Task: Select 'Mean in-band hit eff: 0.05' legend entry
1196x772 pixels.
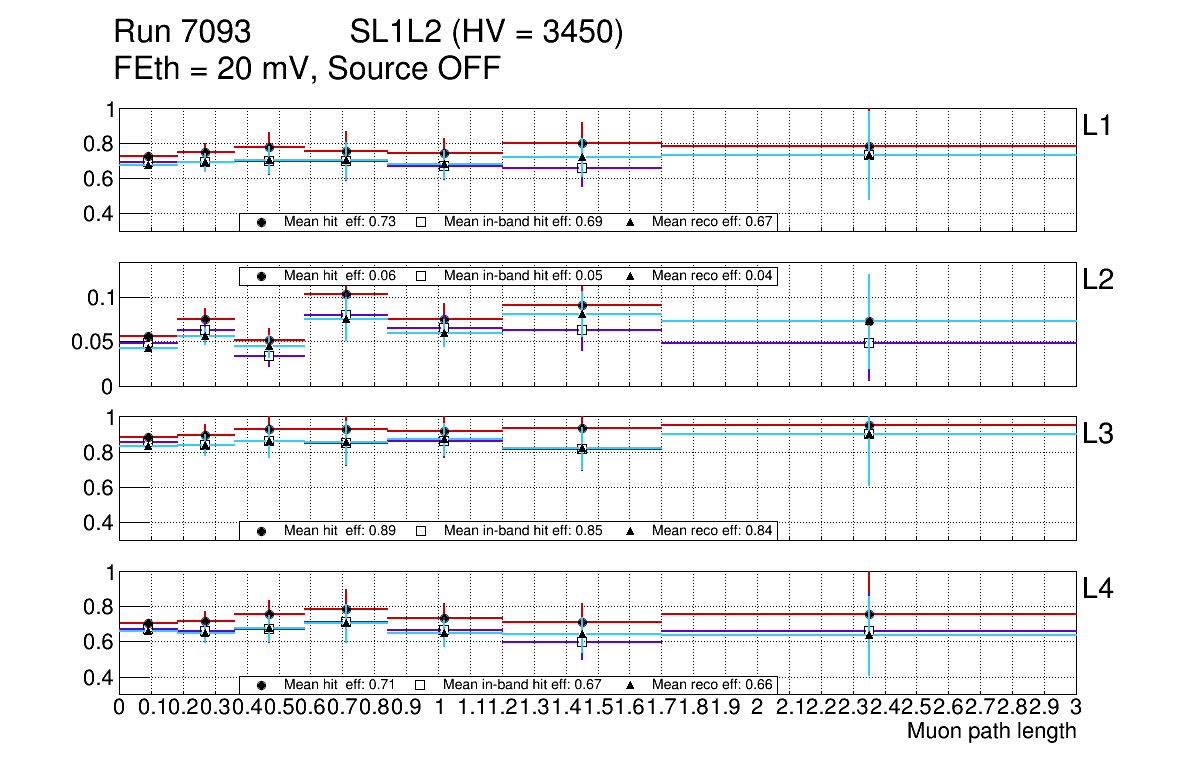Action: 522,276
